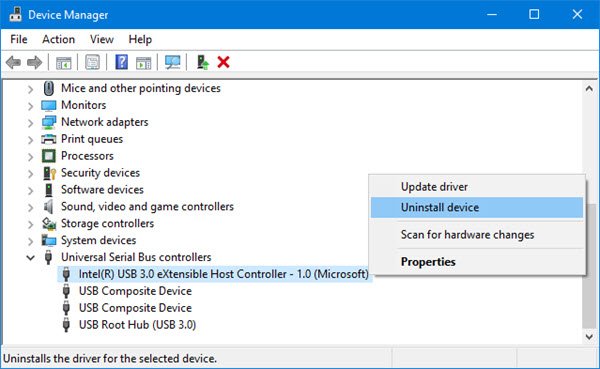
Task: Click the blue Help question mark icon
Action: point(121,62)
